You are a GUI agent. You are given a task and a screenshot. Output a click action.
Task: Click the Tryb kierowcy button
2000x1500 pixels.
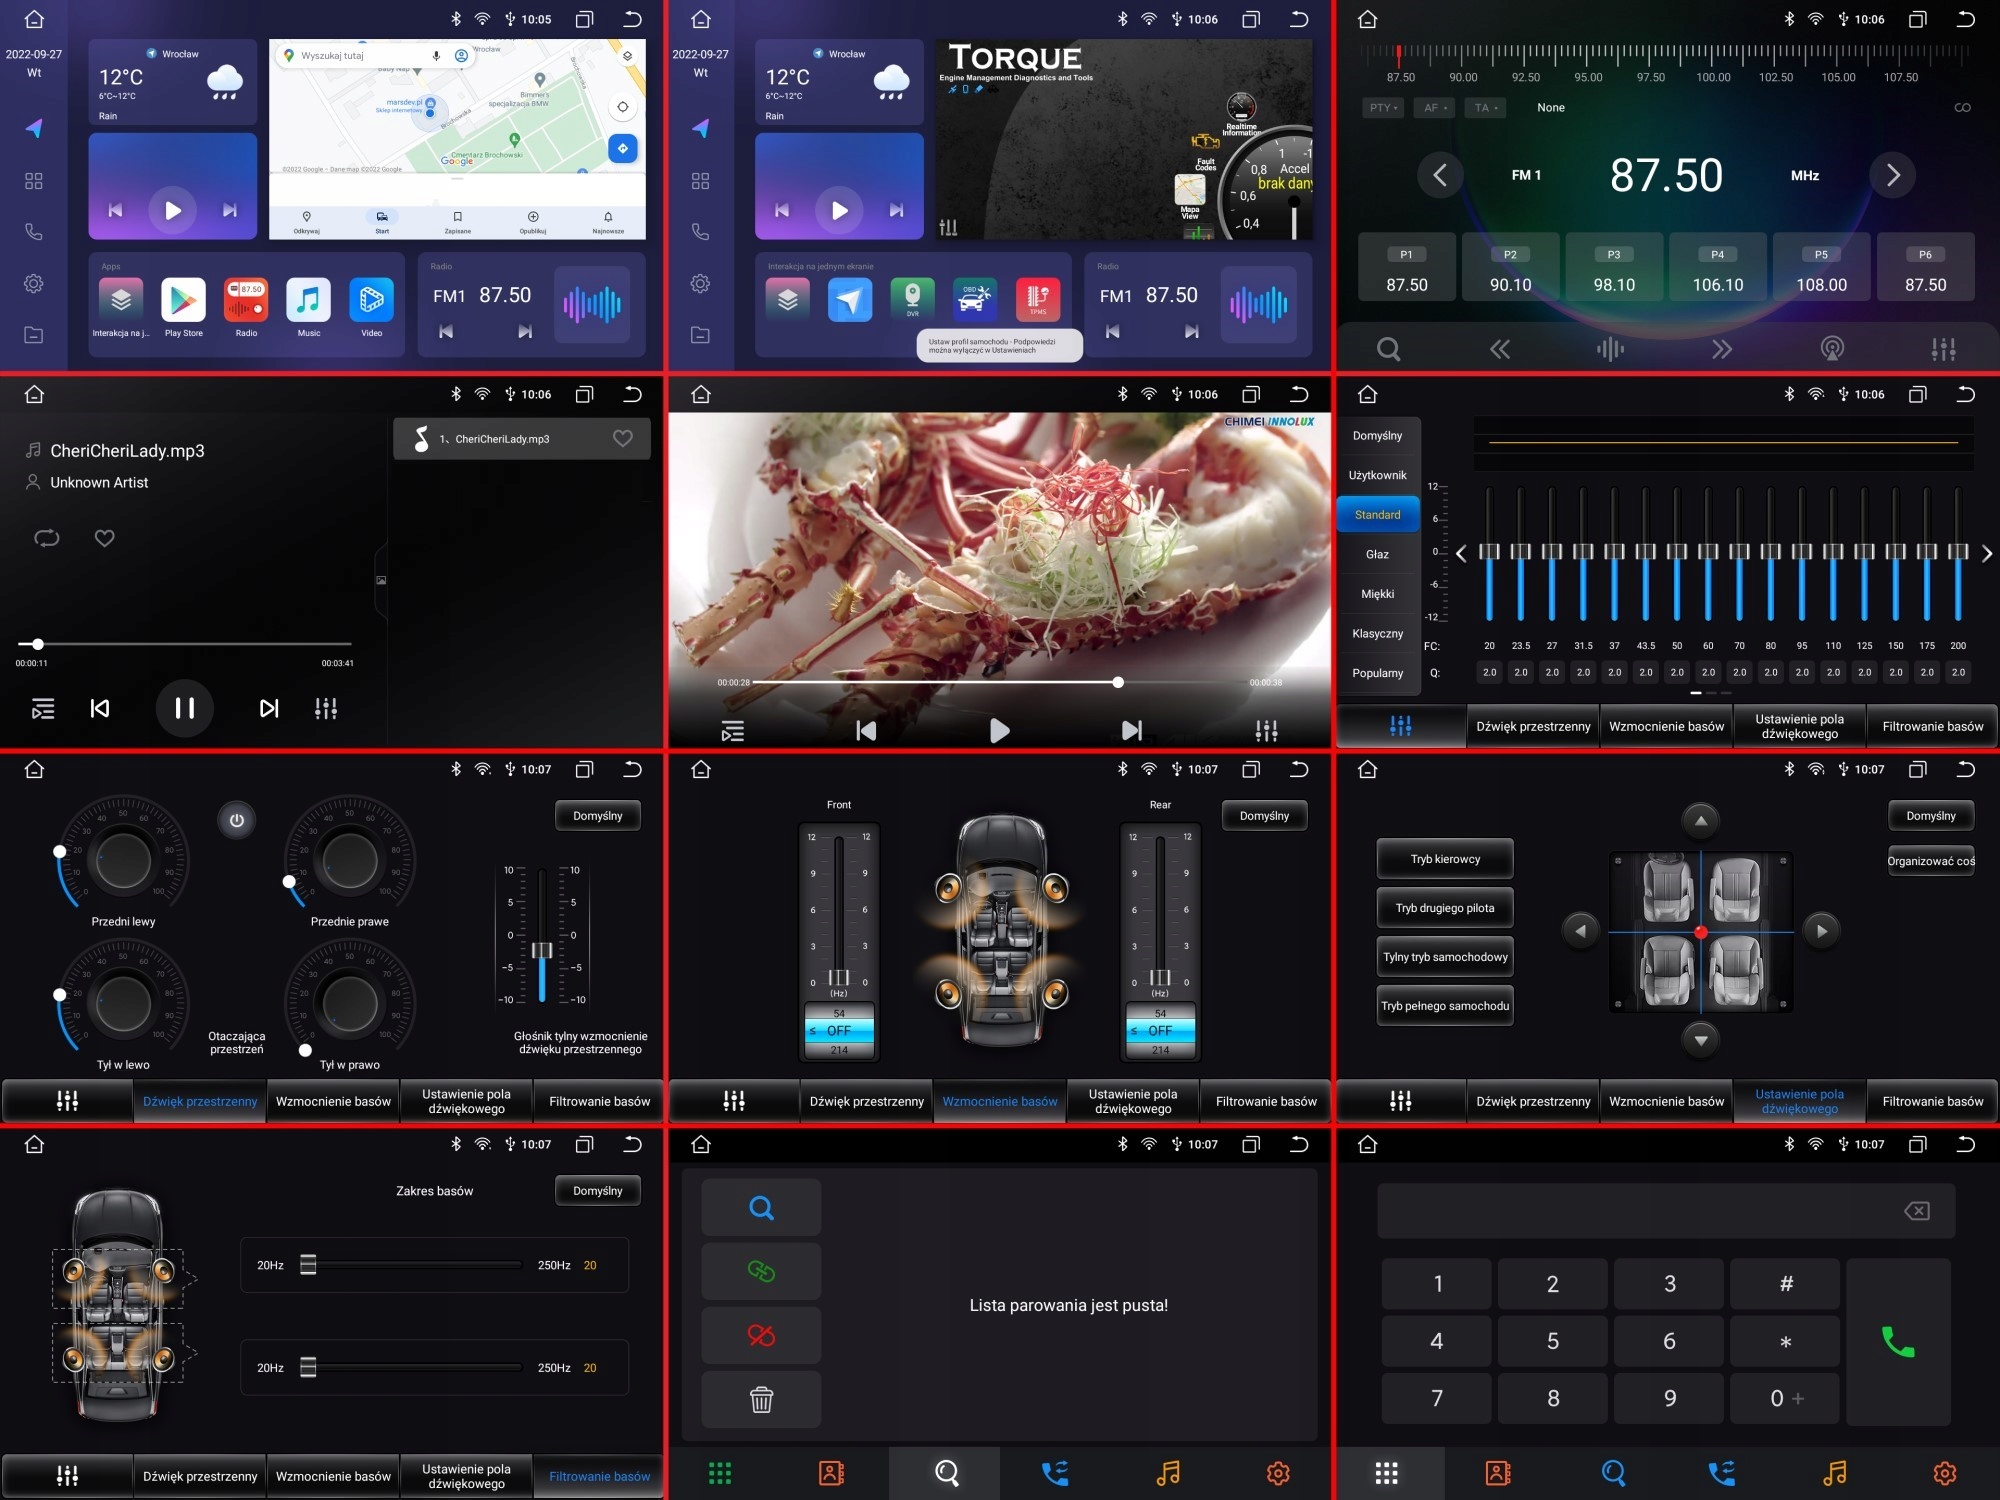point(1444,859)
